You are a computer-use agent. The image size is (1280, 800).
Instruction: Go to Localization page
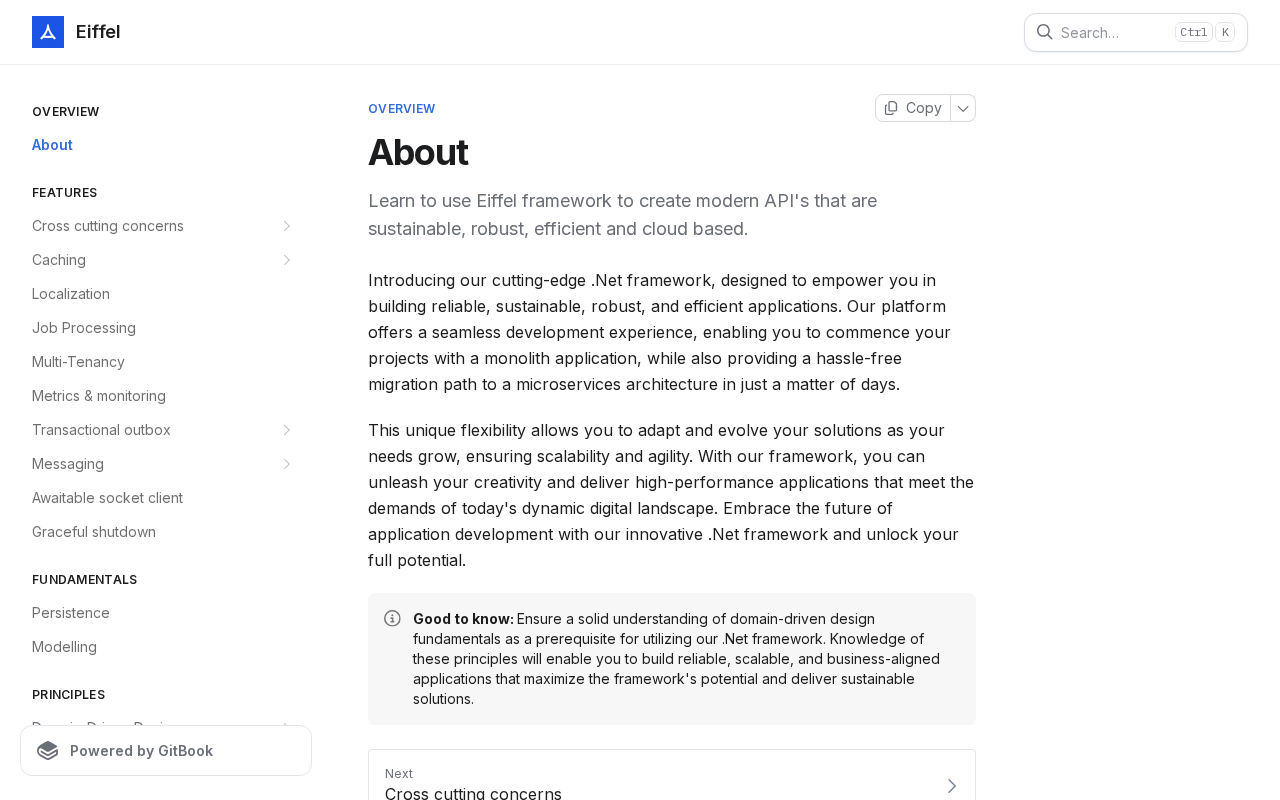coord(71,294)
